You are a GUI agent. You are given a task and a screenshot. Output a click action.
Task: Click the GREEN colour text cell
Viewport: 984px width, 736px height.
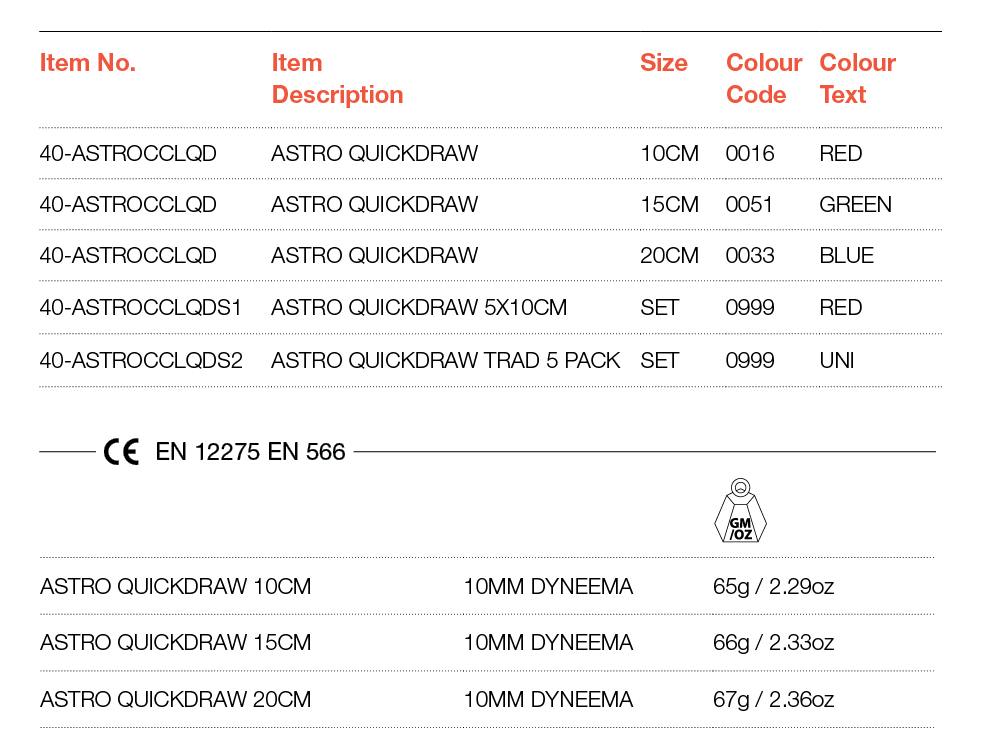pos(855,205)
